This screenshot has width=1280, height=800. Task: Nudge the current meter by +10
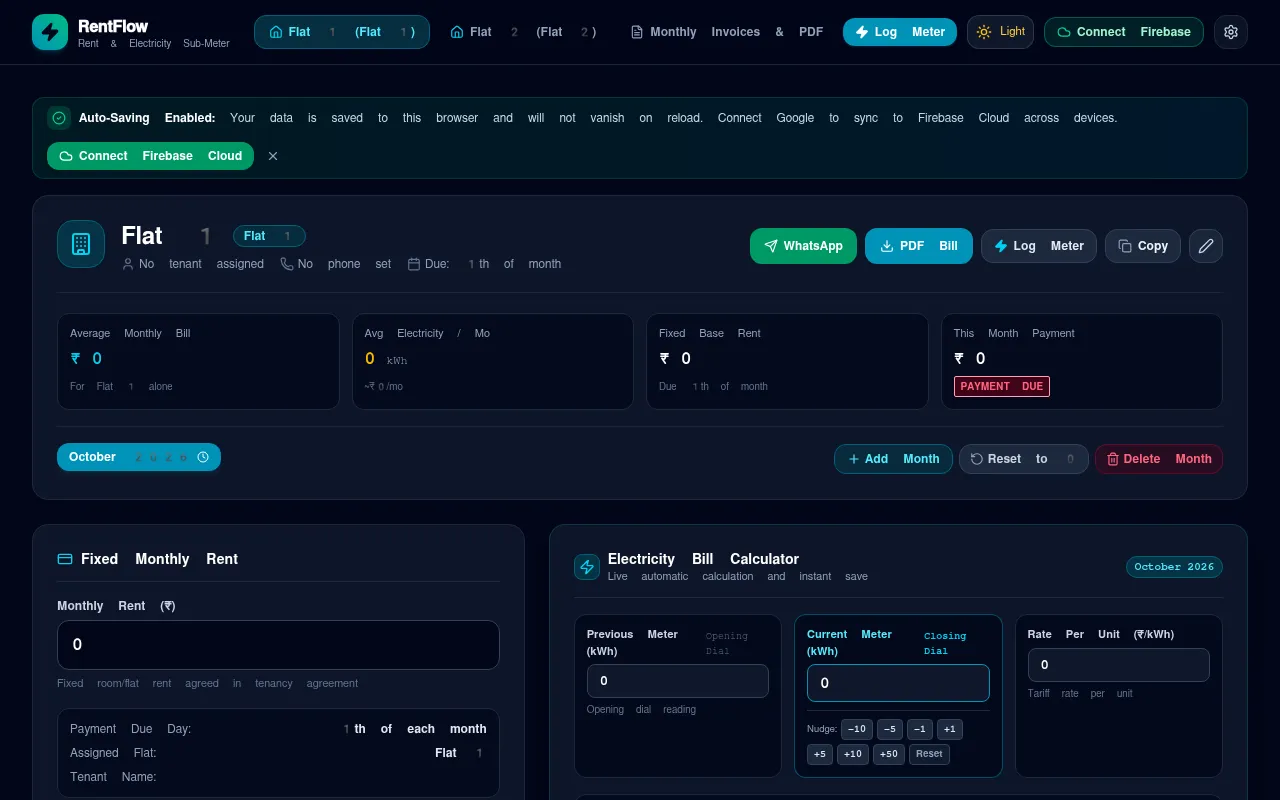[853, 754]
